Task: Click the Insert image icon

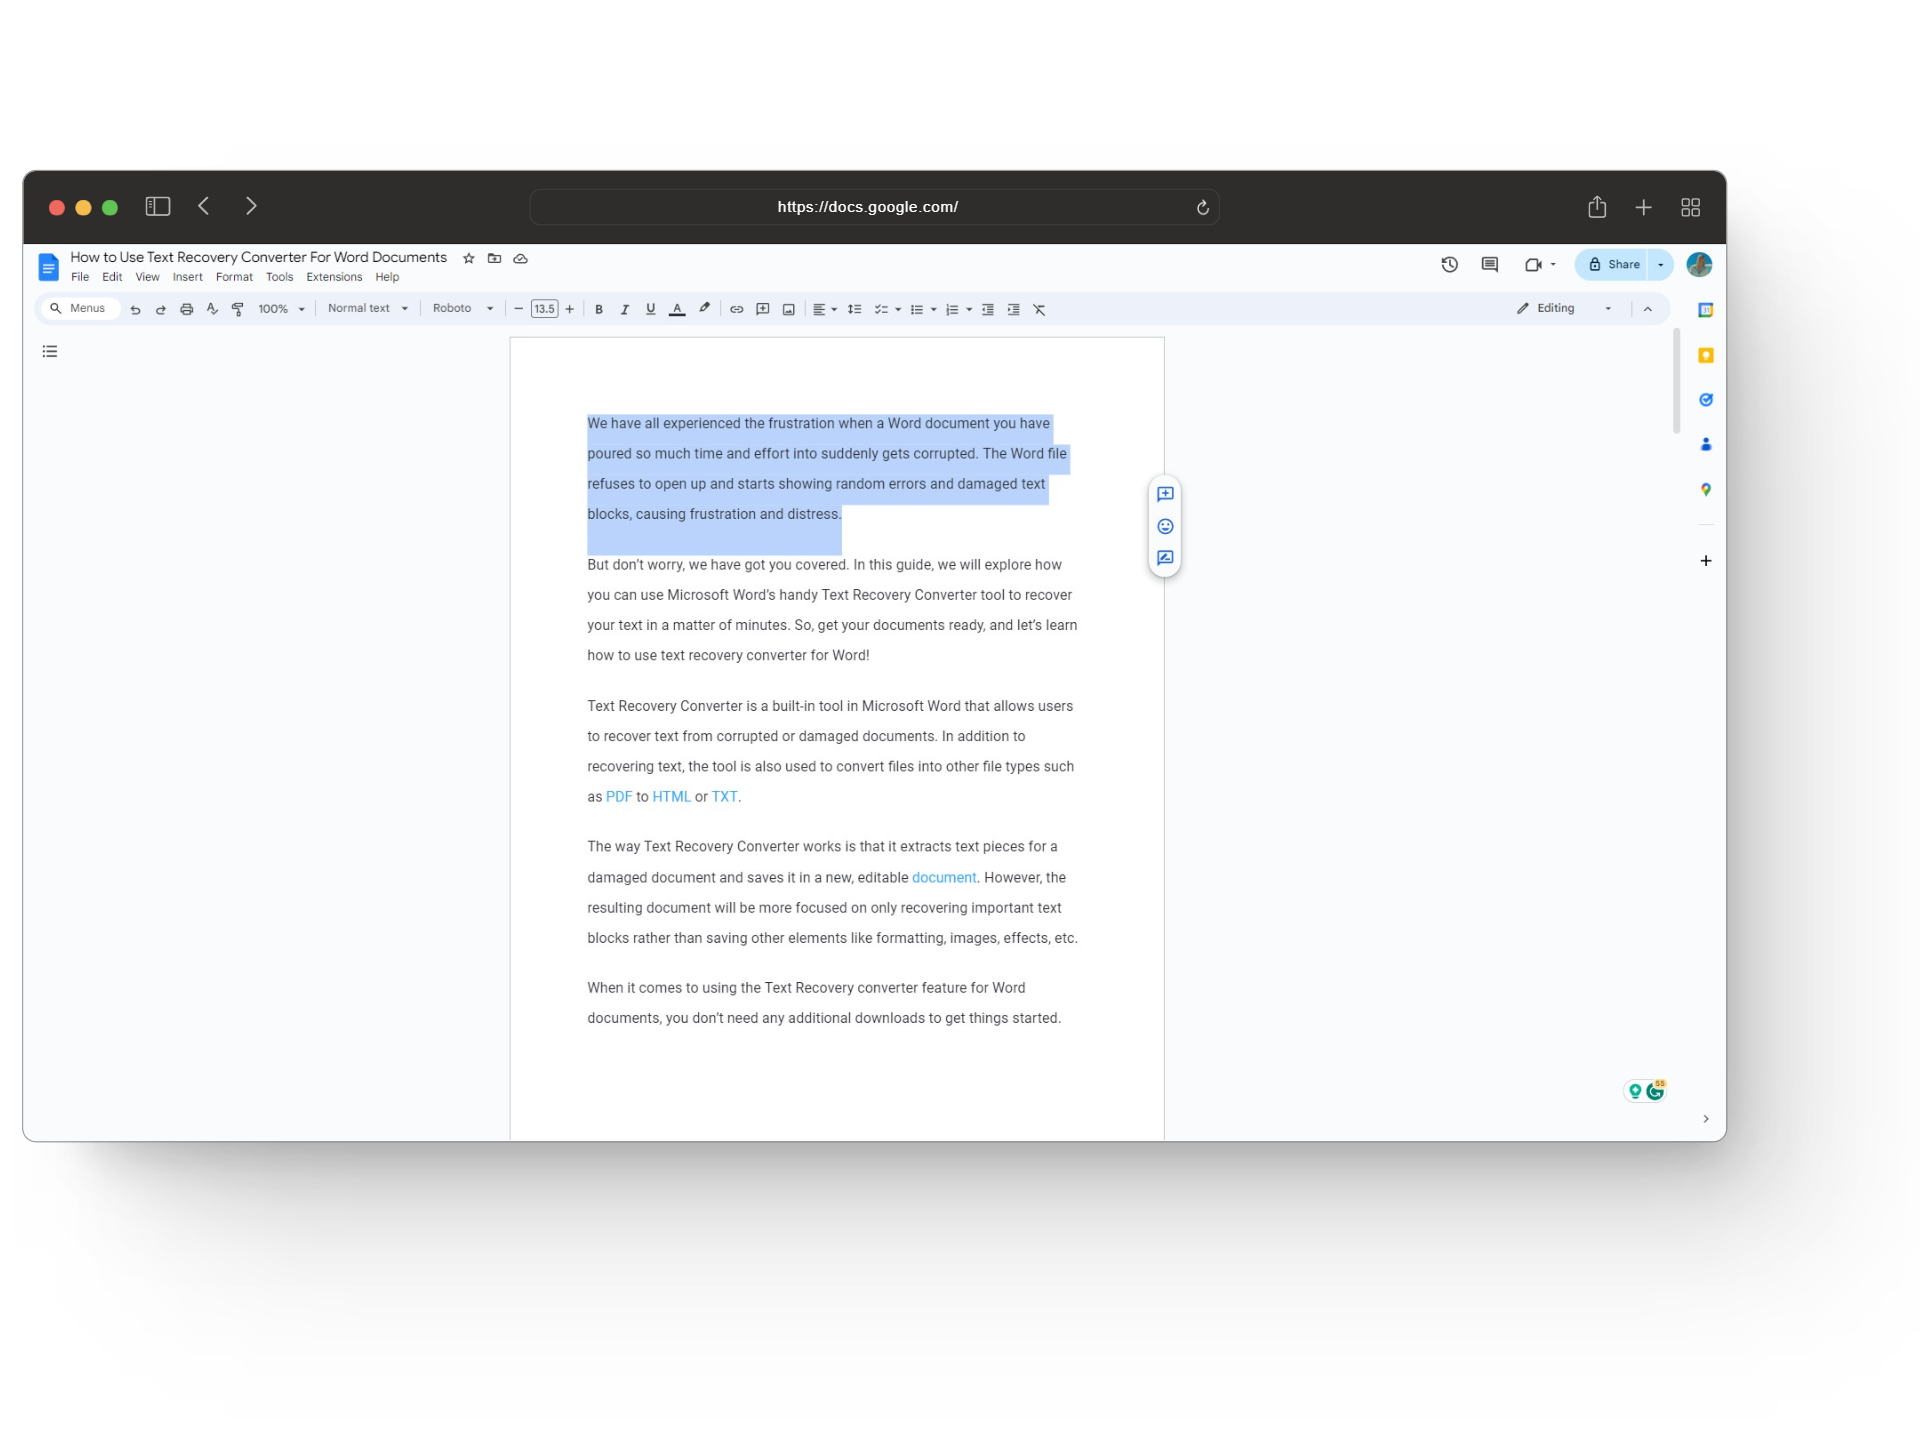Action: tap(788, 309)
